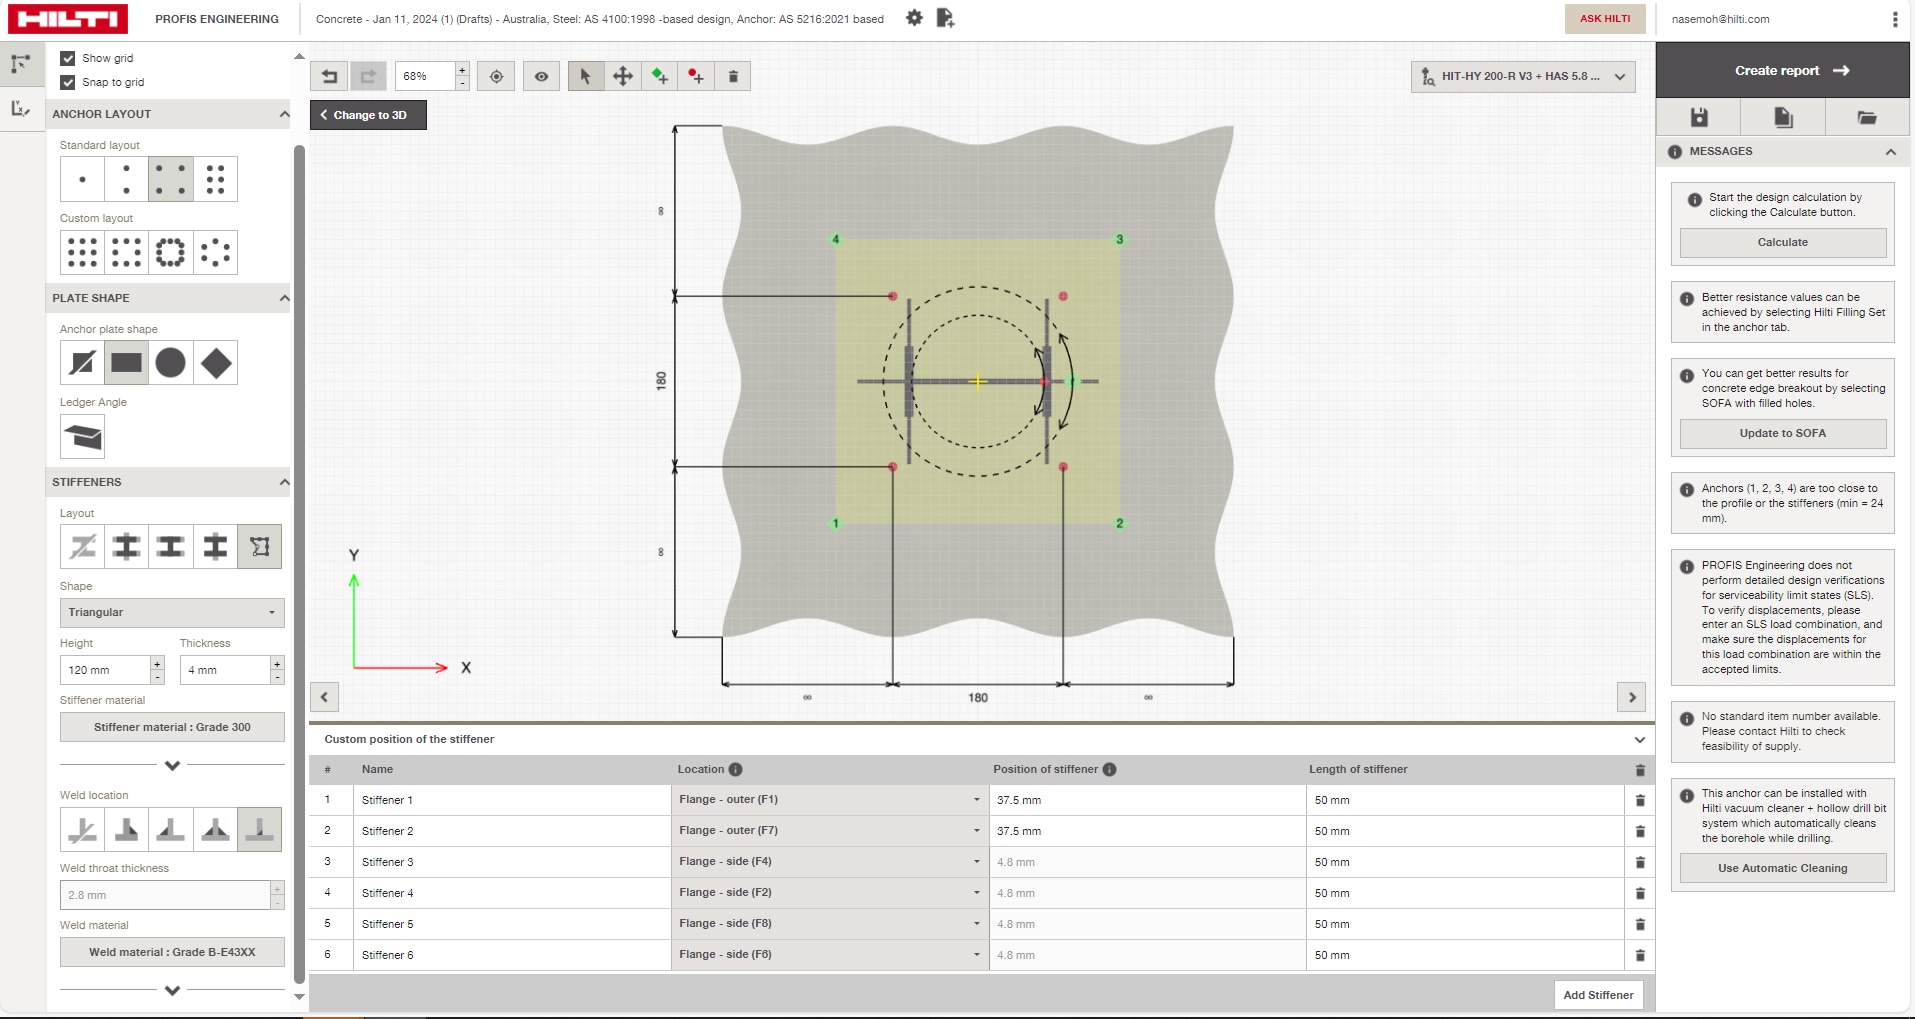Click the zoom-to-fit crosshair icon
The width and height of the screenshot is (1915, 1019).
(496, 76)
